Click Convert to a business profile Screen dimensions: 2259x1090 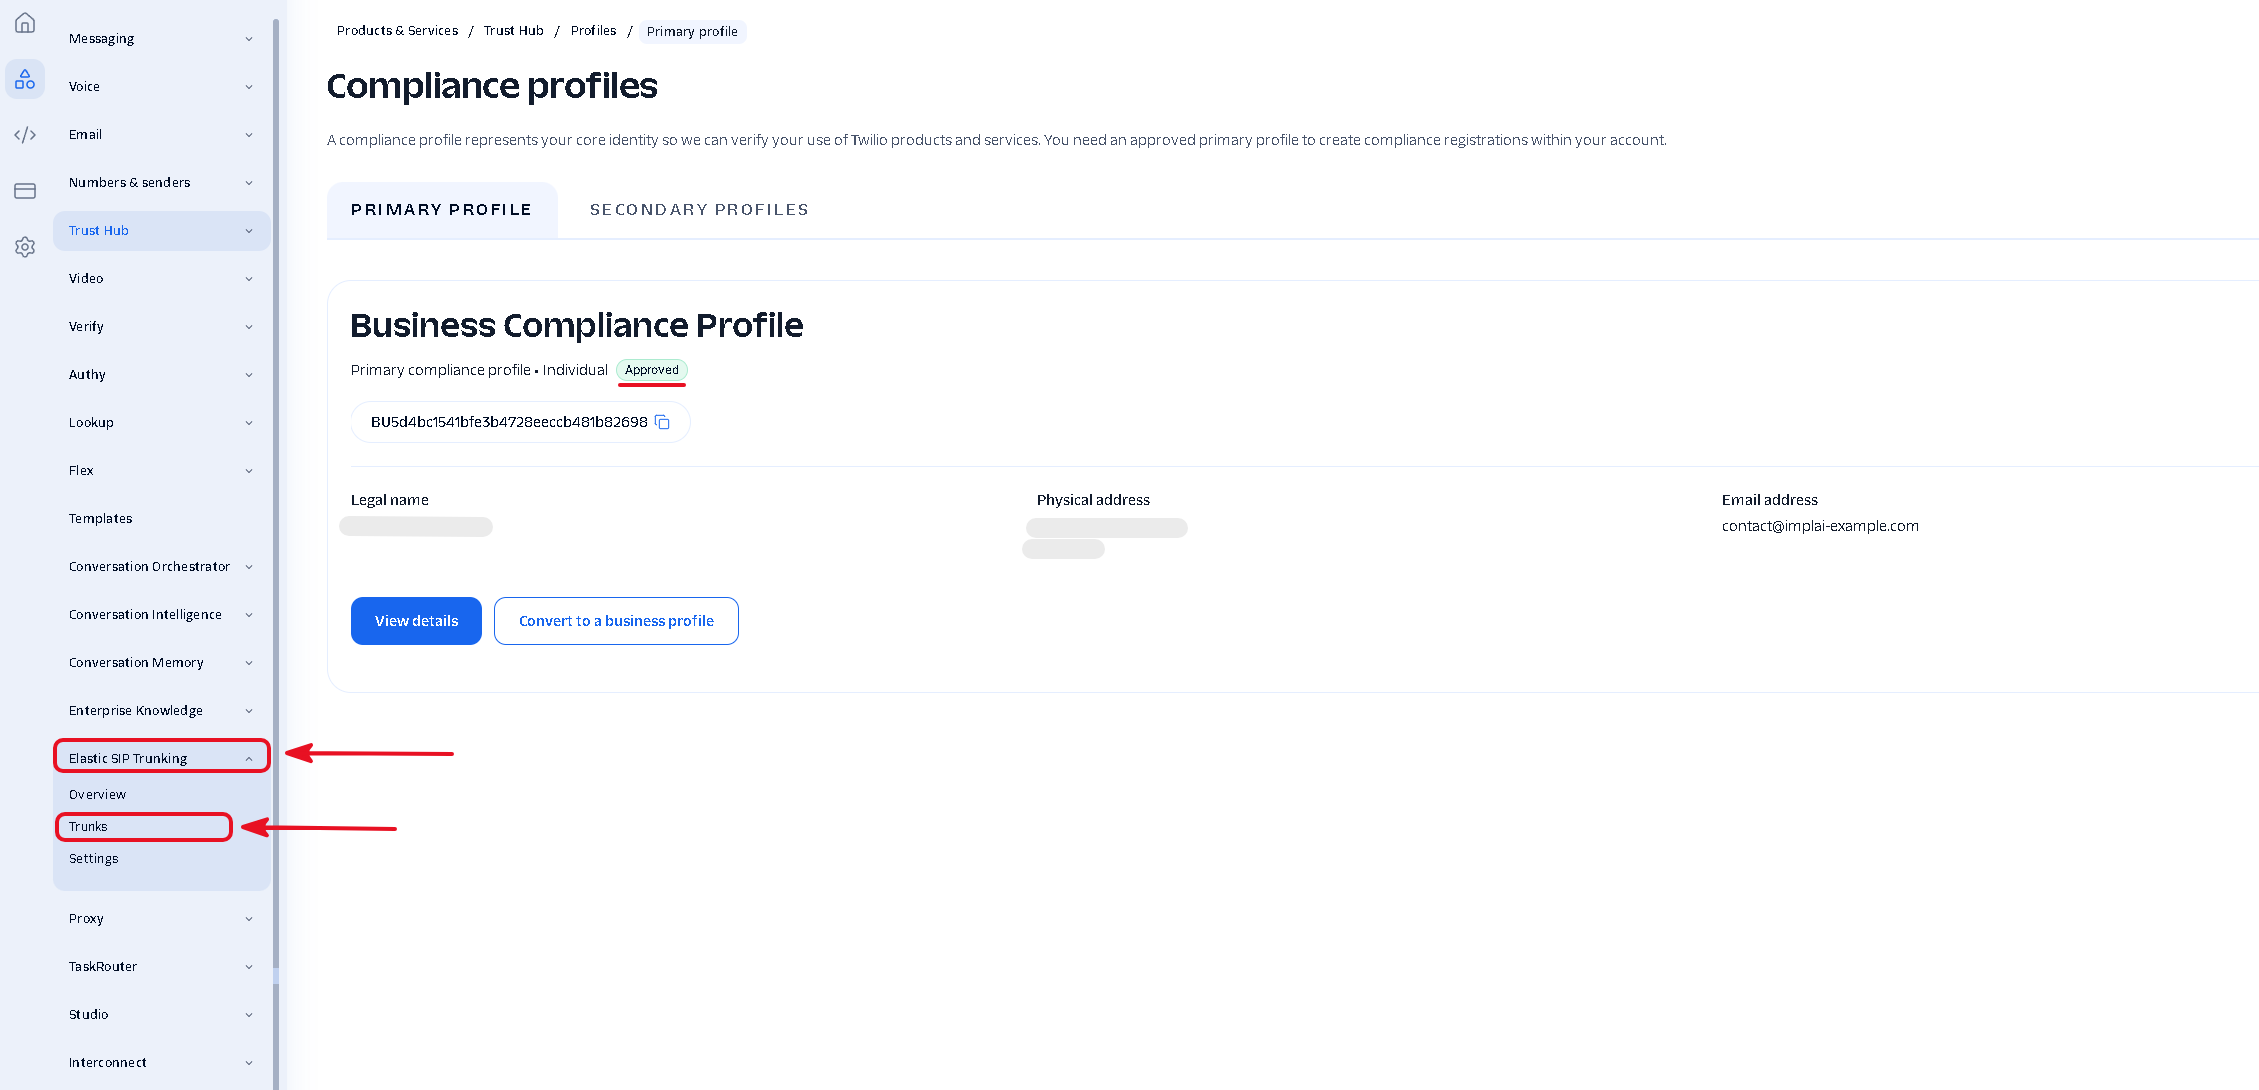click(616, 621)
